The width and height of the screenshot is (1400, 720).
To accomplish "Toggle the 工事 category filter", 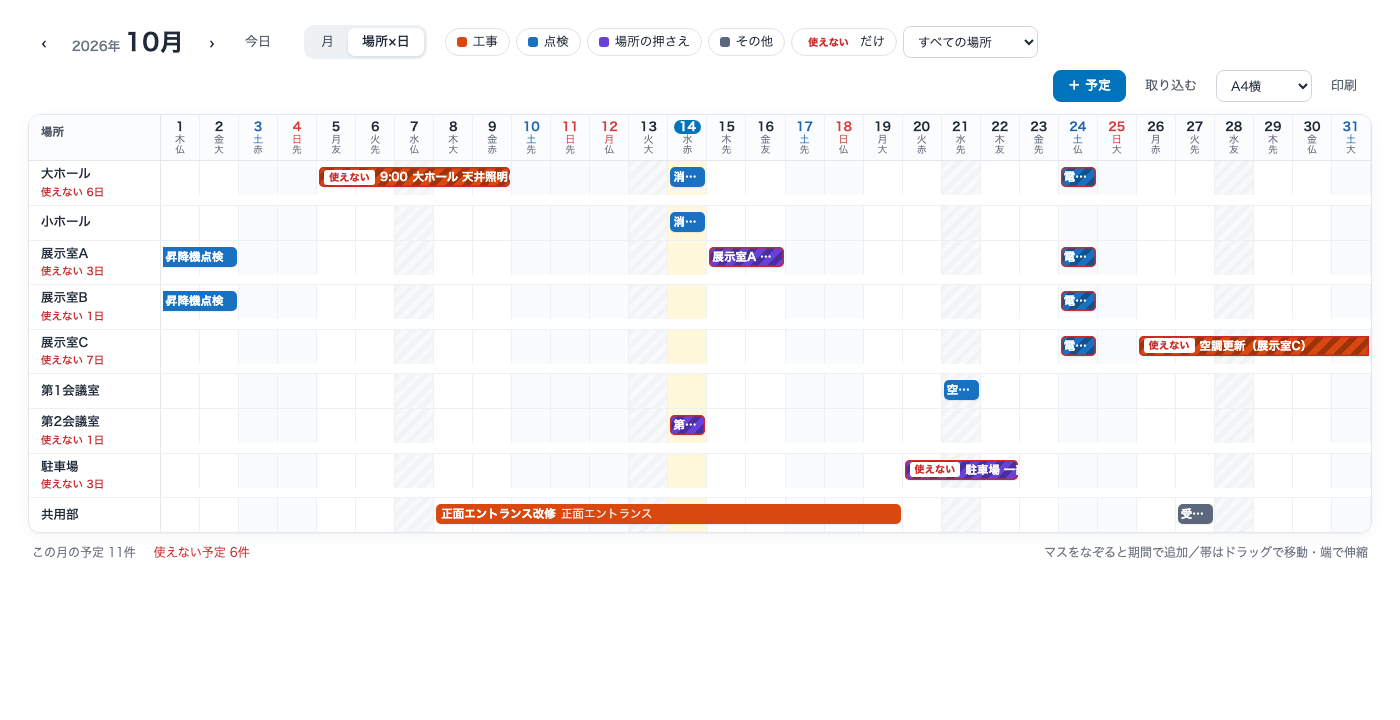I will point(477,42).
